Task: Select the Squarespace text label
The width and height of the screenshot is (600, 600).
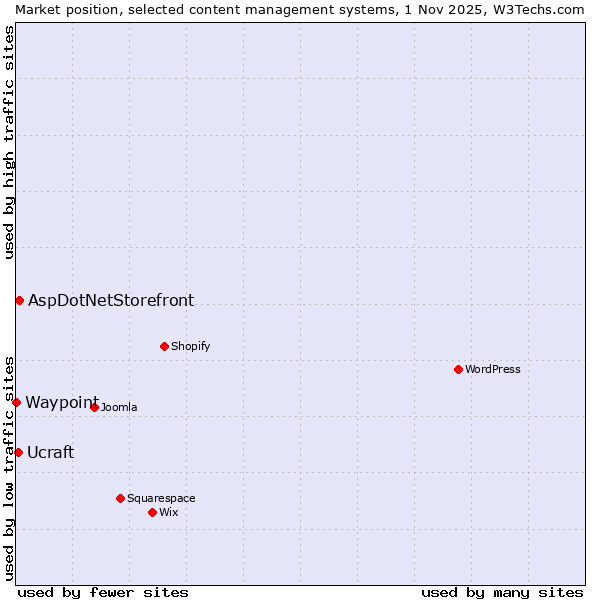Action: (x=161, y=498)
